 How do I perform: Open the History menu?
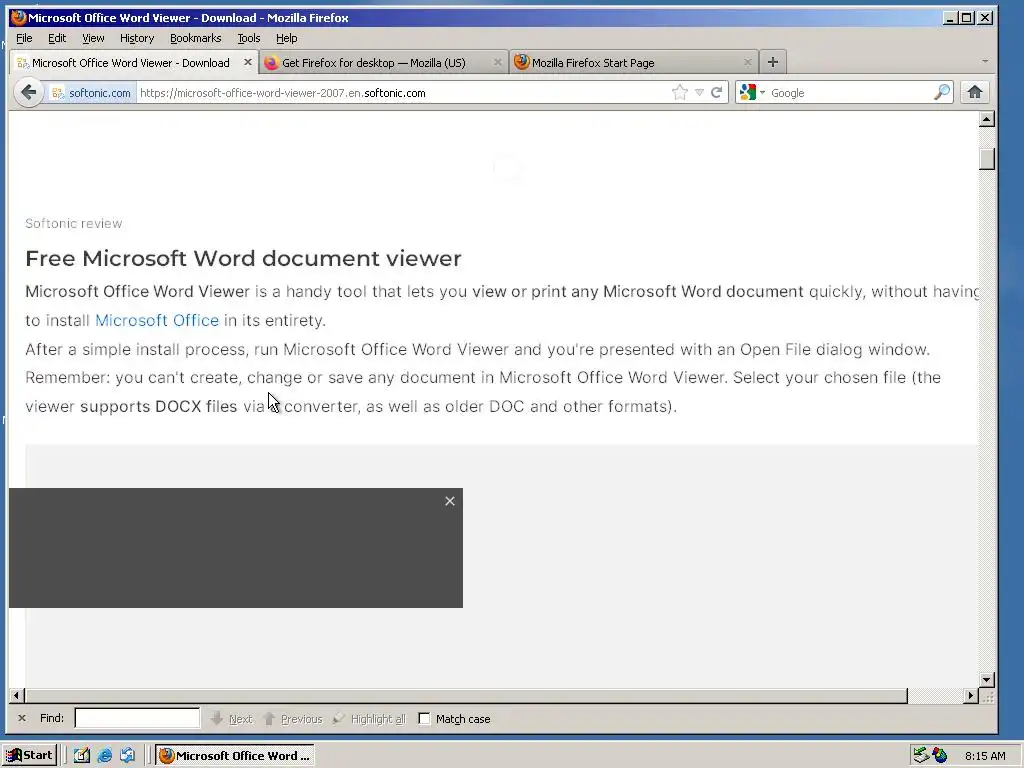tap(136, 38)
